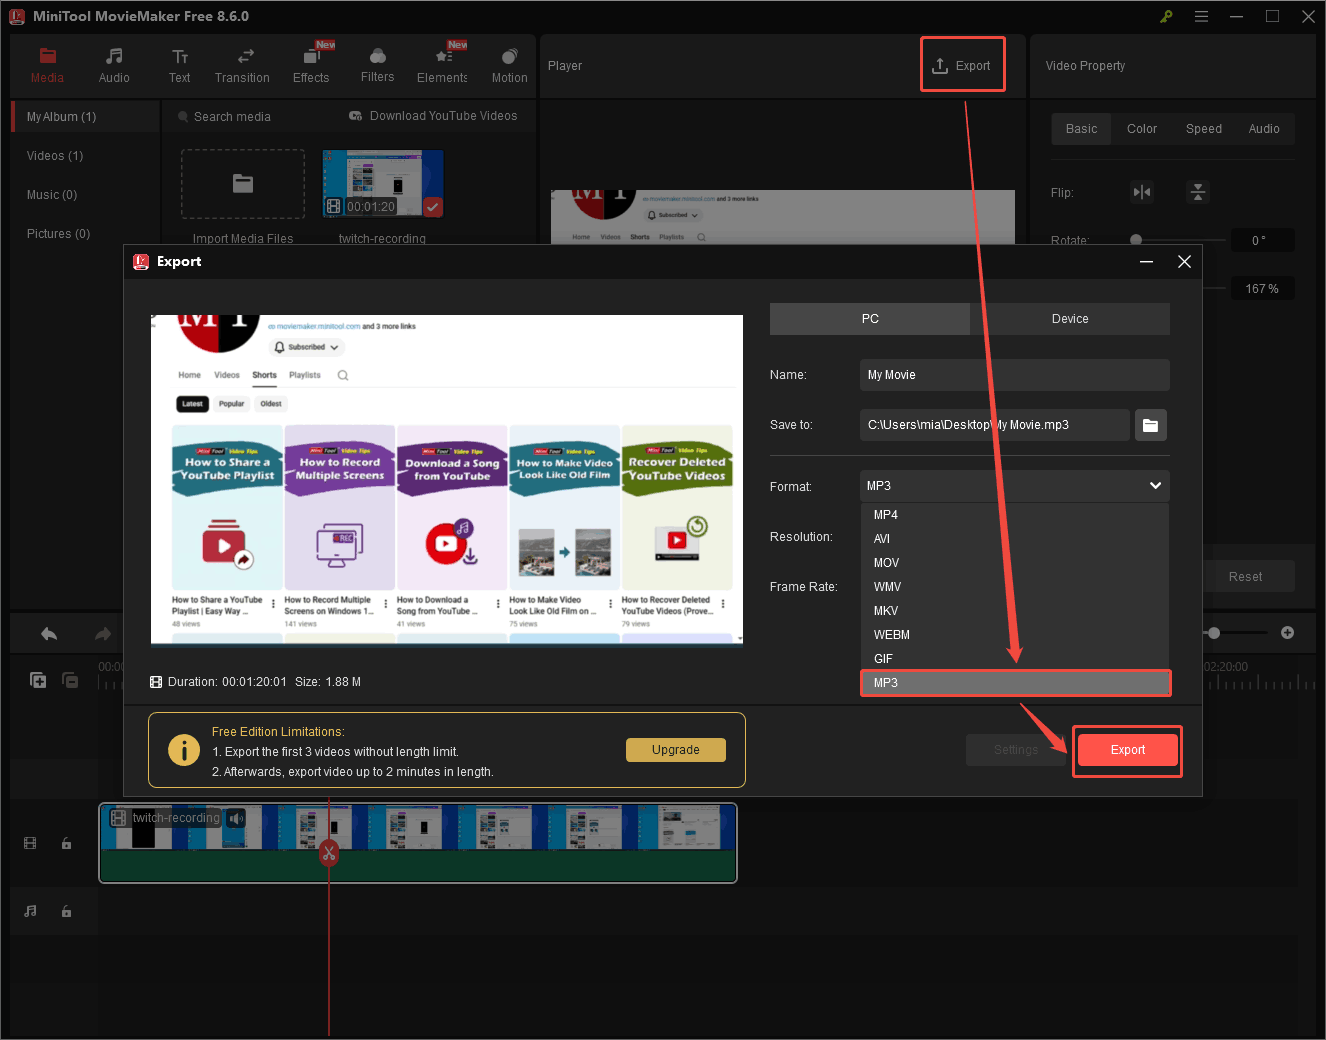Click the video track film icon
The height and width of the screenshot is (1040, 1326).
[x=30, y=843]
